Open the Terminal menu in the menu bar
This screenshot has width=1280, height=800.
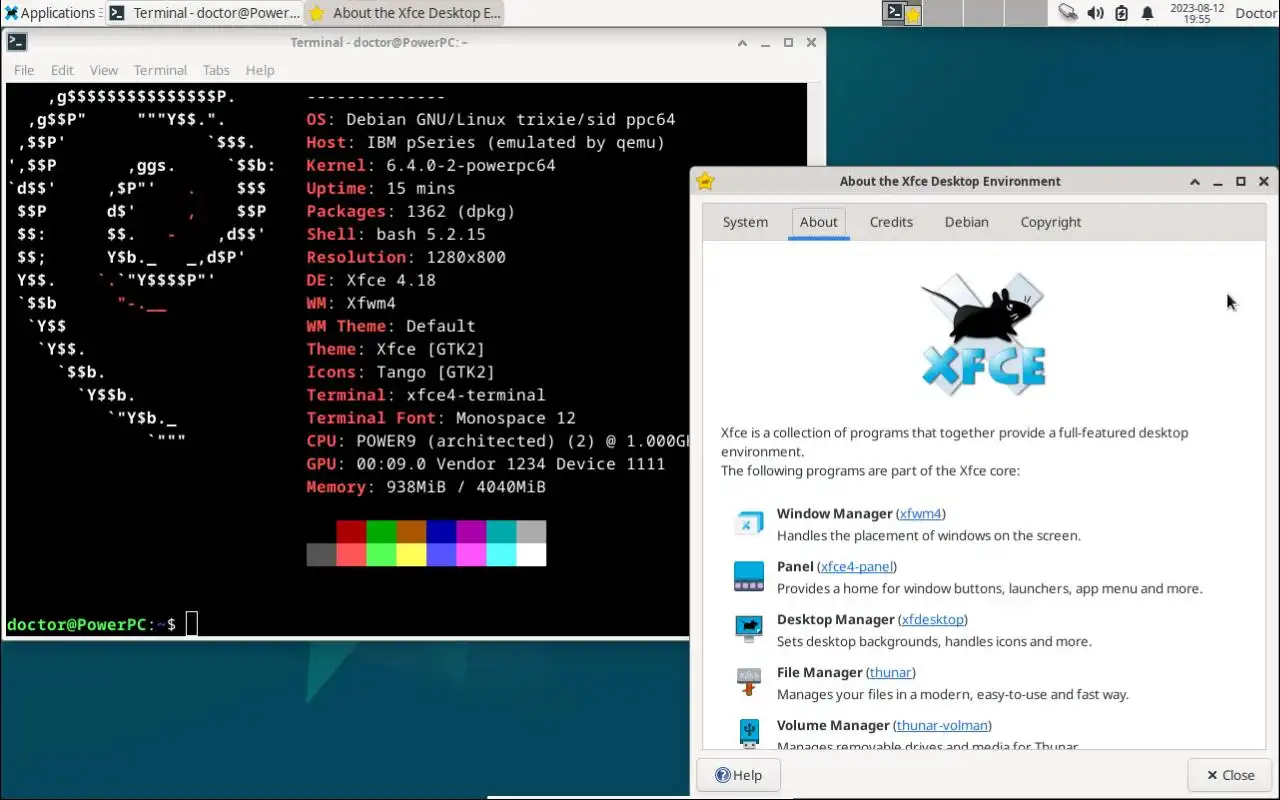160,70
